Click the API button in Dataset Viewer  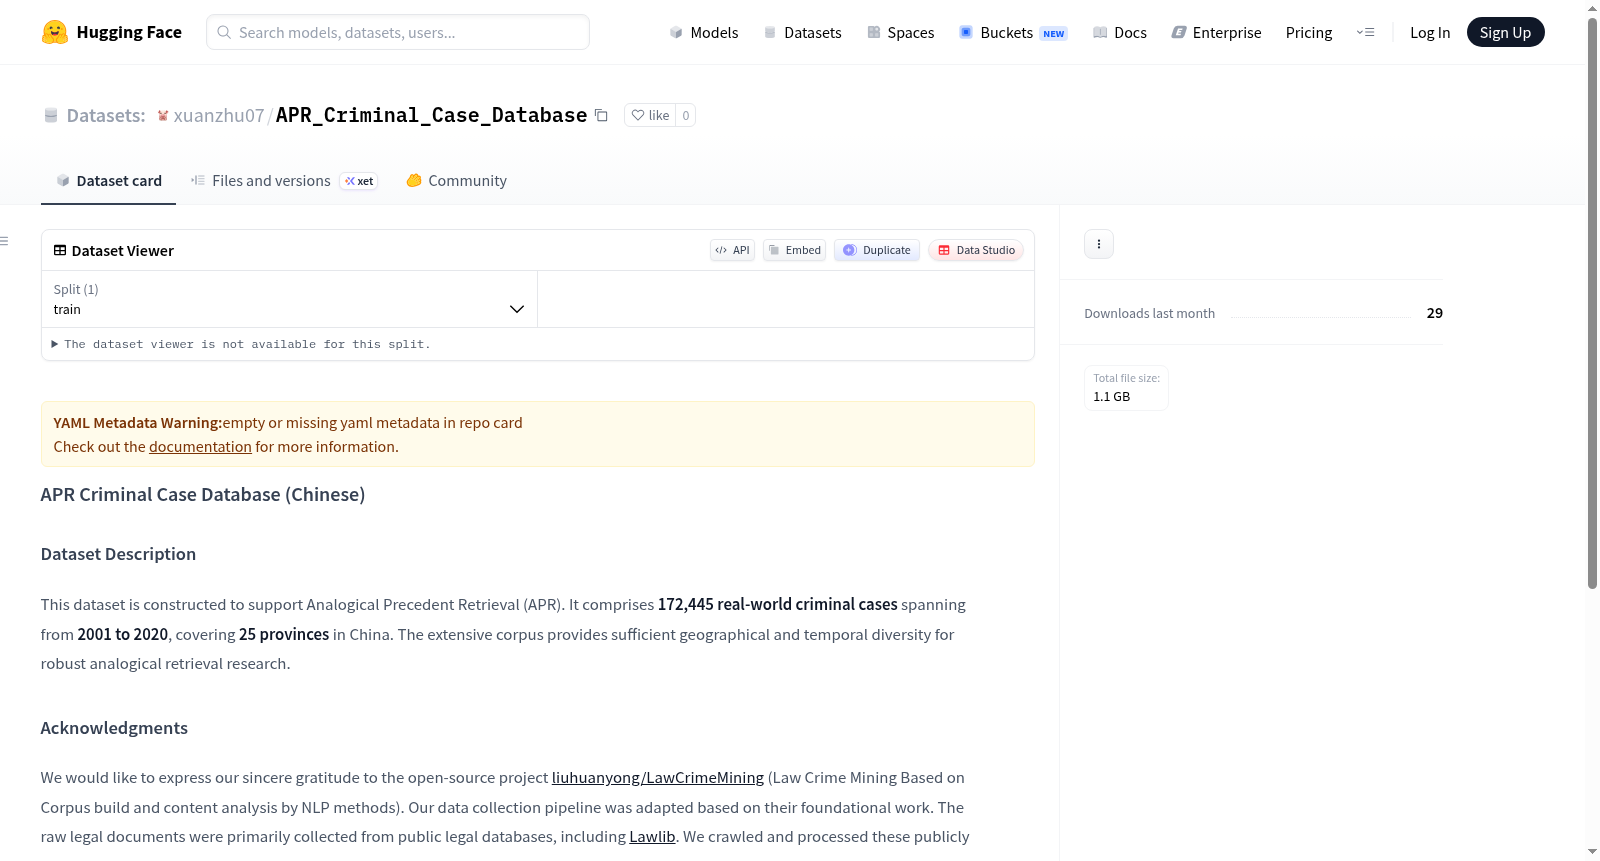click(x=732, y=250)
